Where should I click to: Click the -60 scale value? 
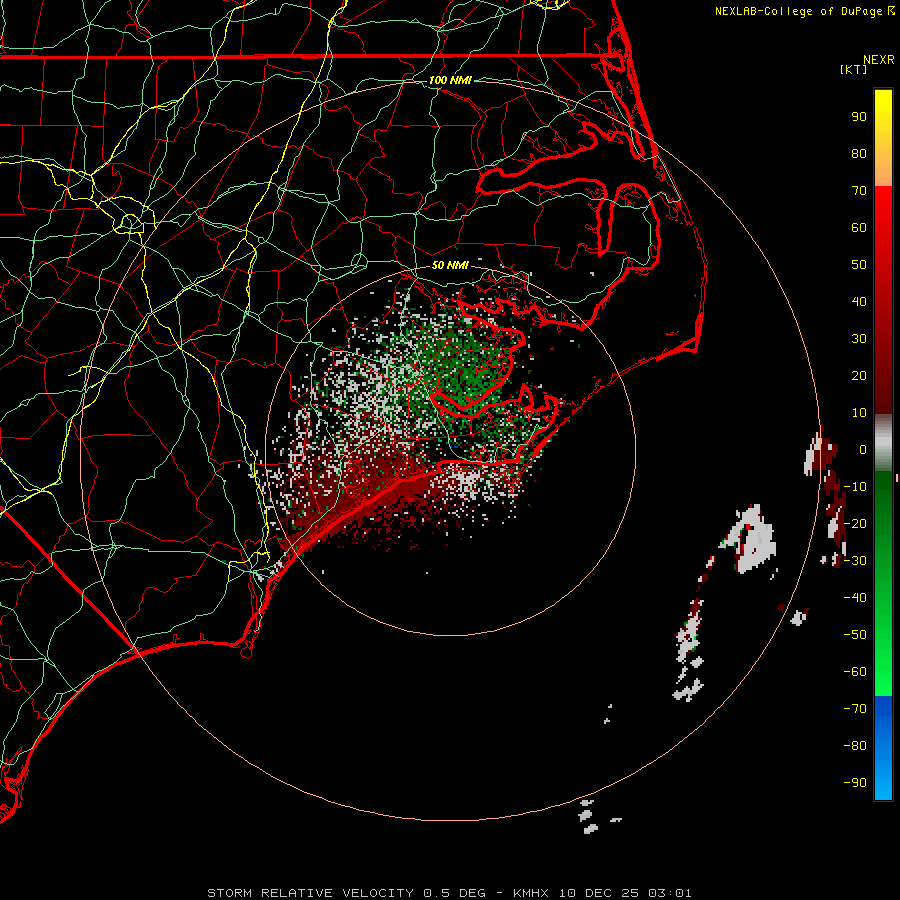click(x=855, y=672)
